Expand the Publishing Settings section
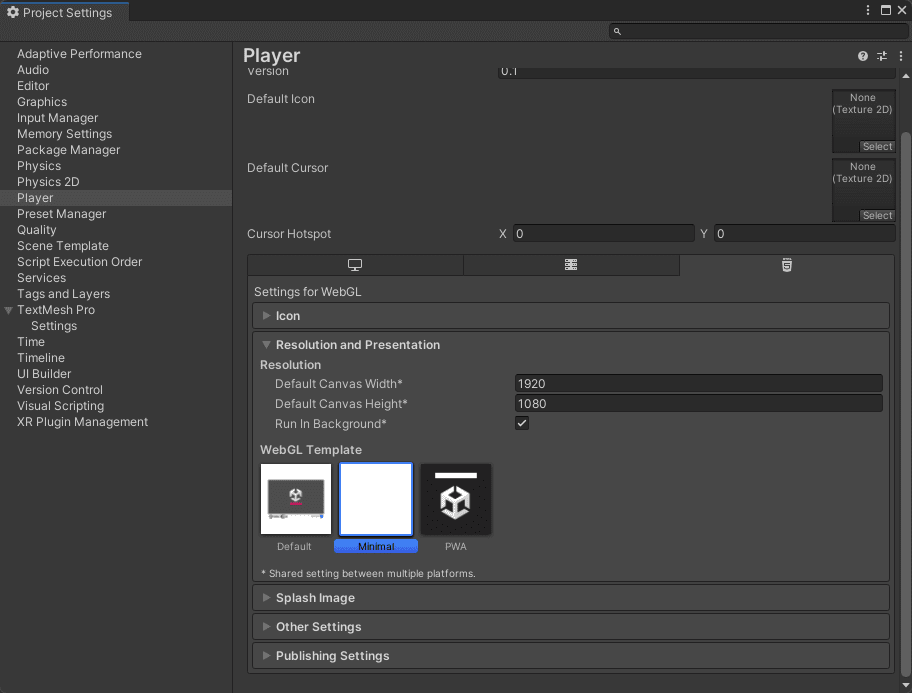The height and width of the screenshot is (693, 912). point(571,656)
